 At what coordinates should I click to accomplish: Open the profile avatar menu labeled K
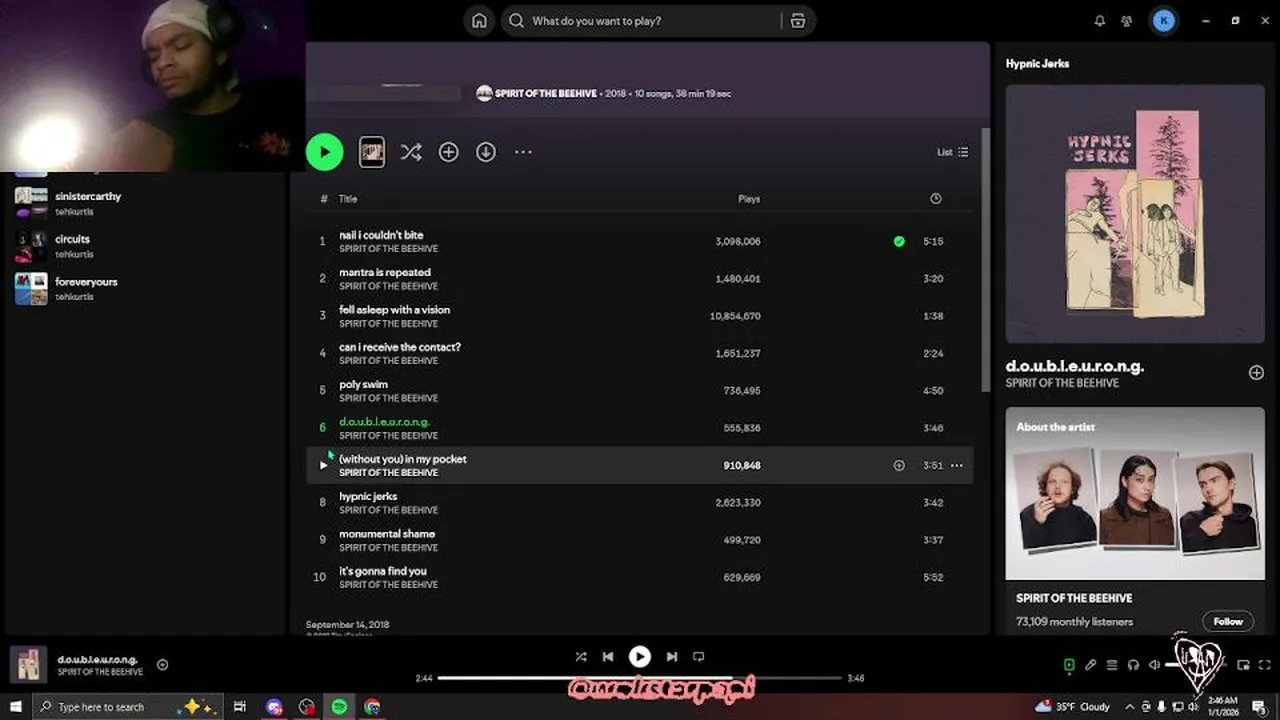coord(1164,21)
